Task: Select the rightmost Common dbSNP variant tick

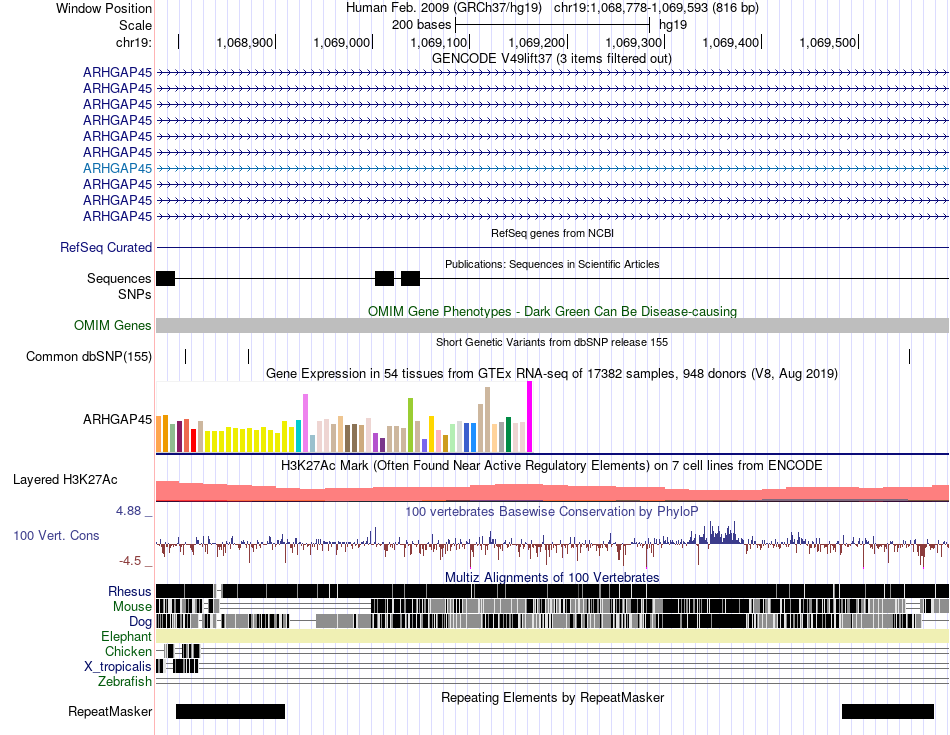Action: (909, 356)
